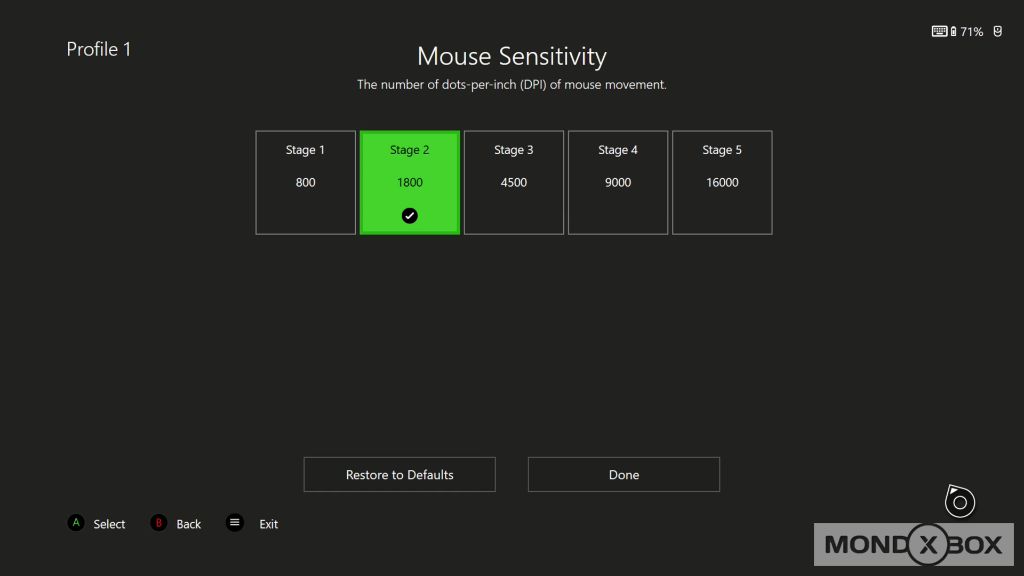1024x576 pixels.
Task: Click the 71% battery percentage text
Action: pyautogui.click(x=972, y=32)
